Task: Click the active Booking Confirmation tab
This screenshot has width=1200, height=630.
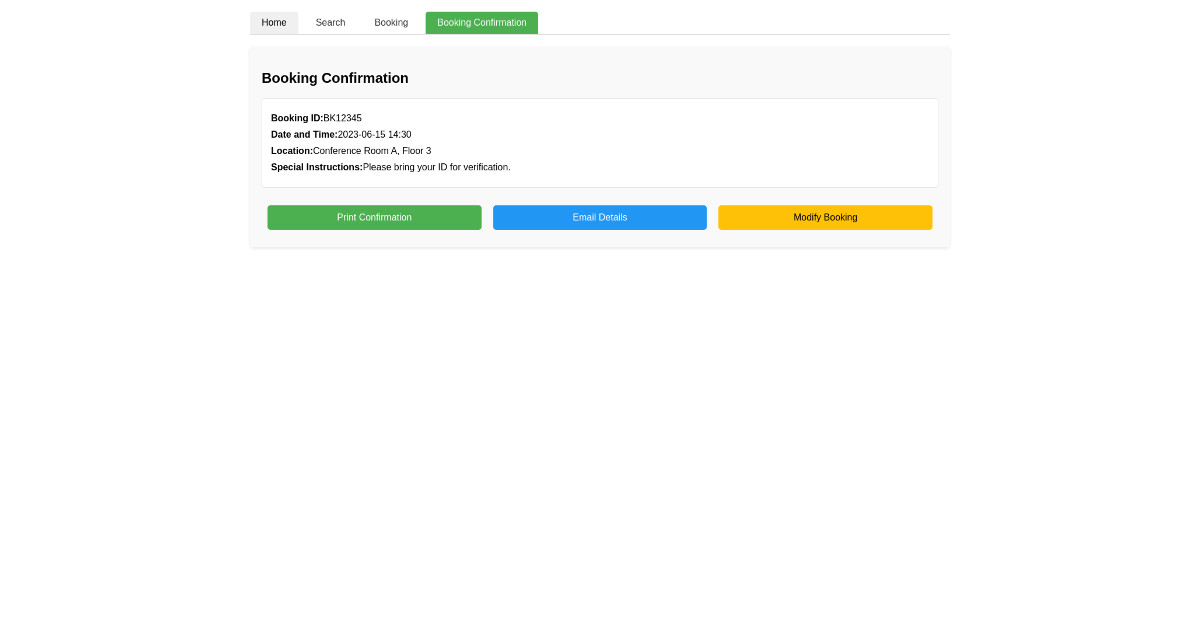Action: click(481, 22)
